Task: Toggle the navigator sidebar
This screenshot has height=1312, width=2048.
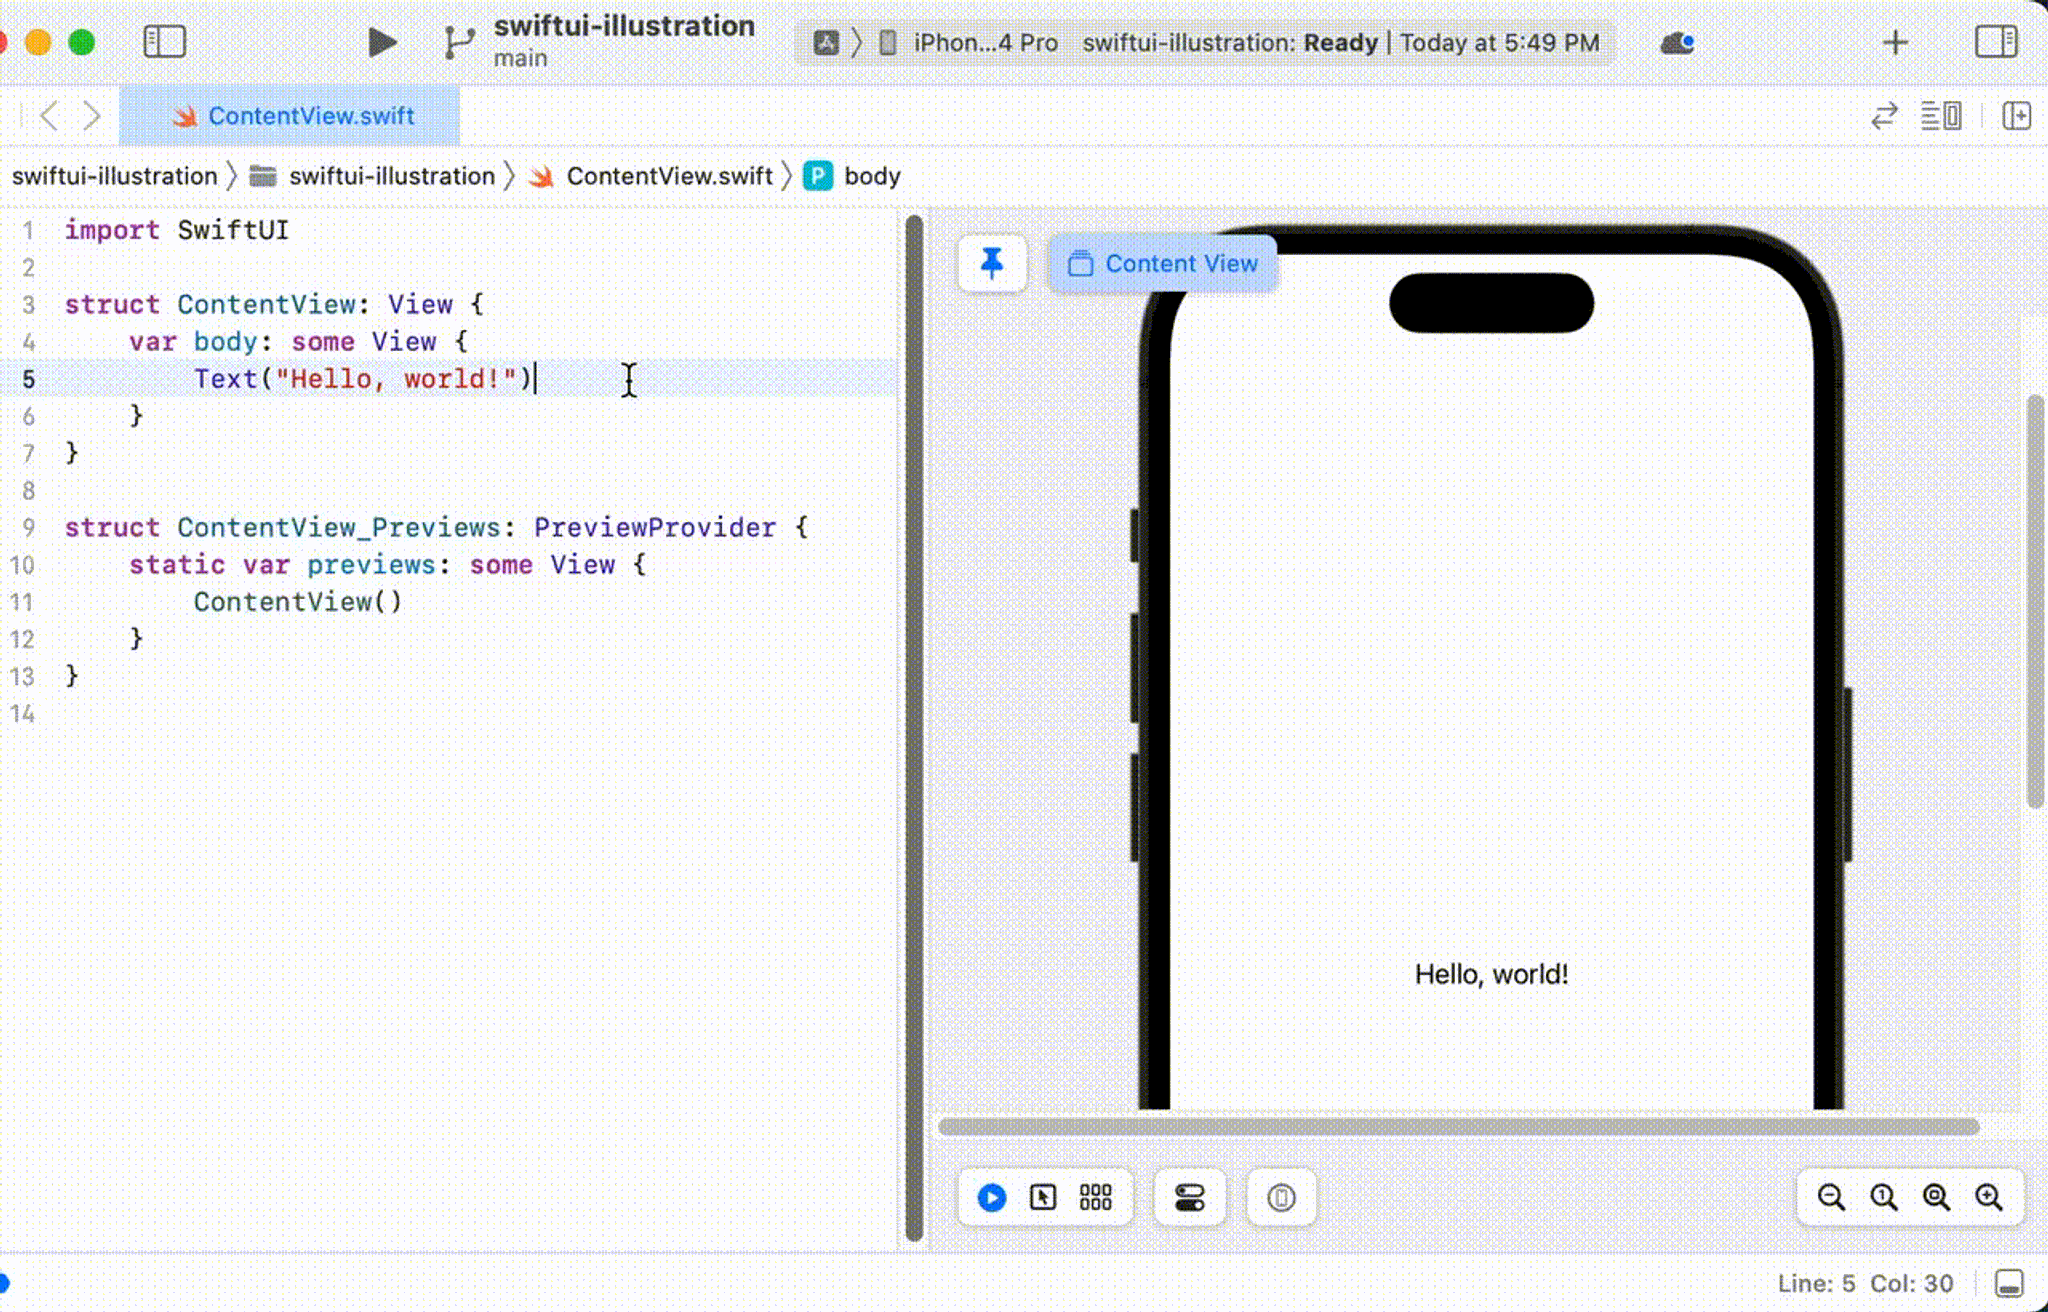Action: pyautogui.click(x=165, y=42)
